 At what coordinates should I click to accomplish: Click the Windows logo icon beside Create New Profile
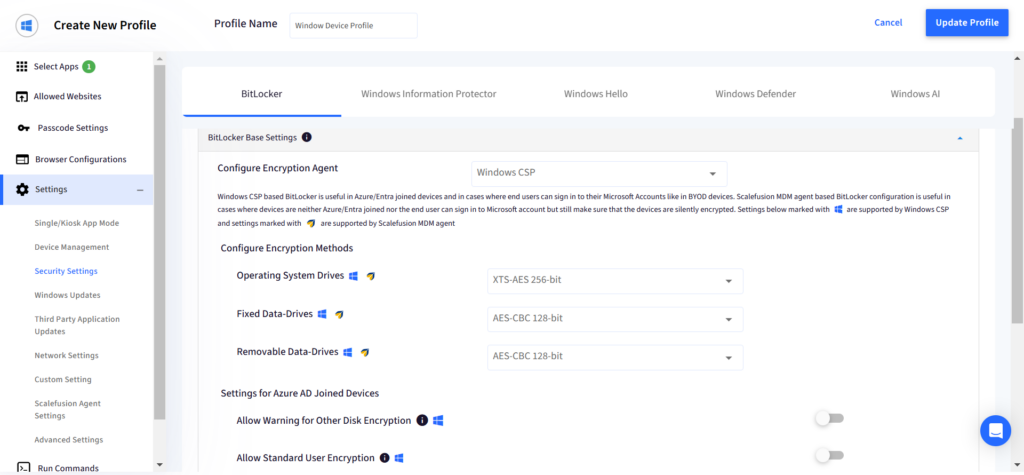[x=27, y=25]
